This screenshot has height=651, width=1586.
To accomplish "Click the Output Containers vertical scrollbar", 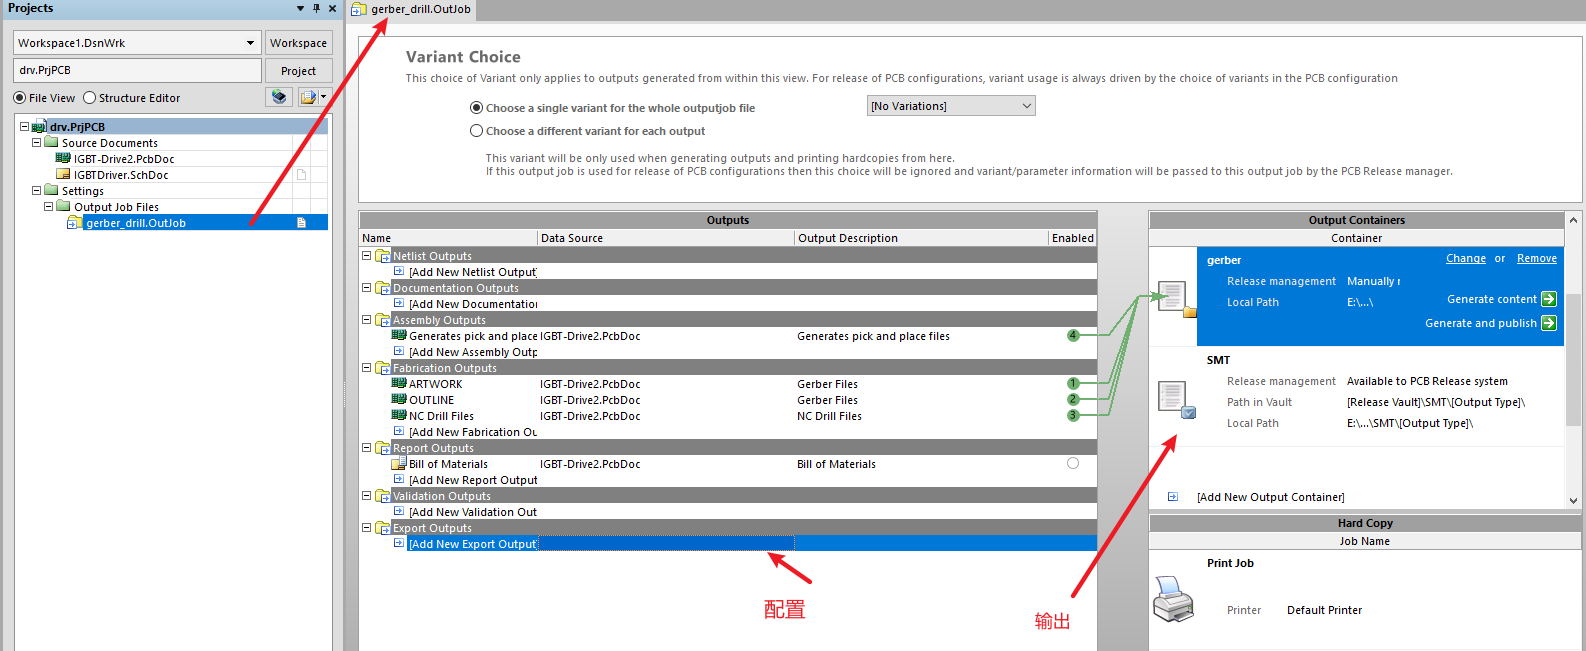I will tap(1573, 360).
